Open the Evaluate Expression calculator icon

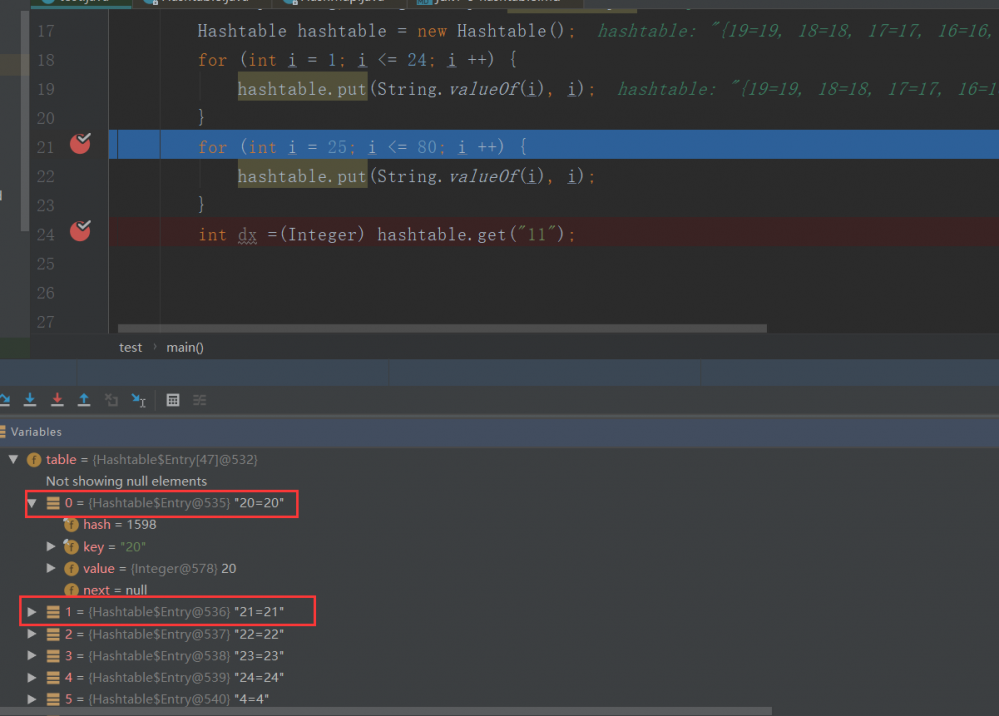173,400
